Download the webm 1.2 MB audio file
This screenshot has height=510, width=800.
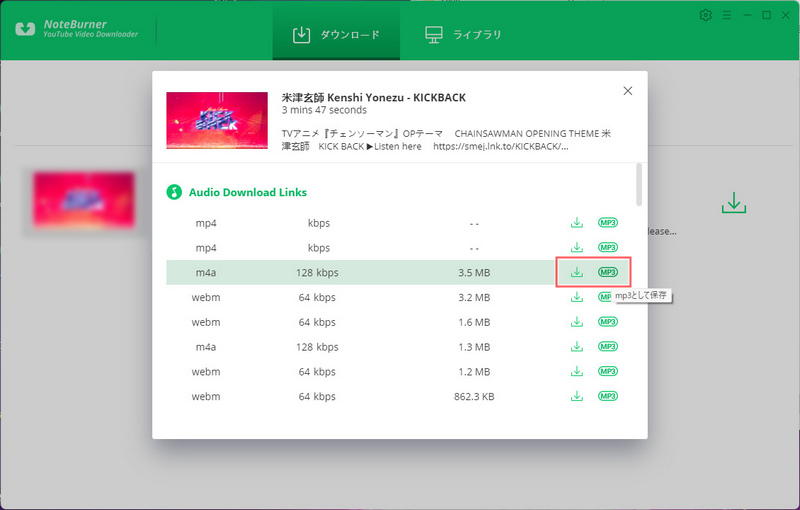click(577, 371)
